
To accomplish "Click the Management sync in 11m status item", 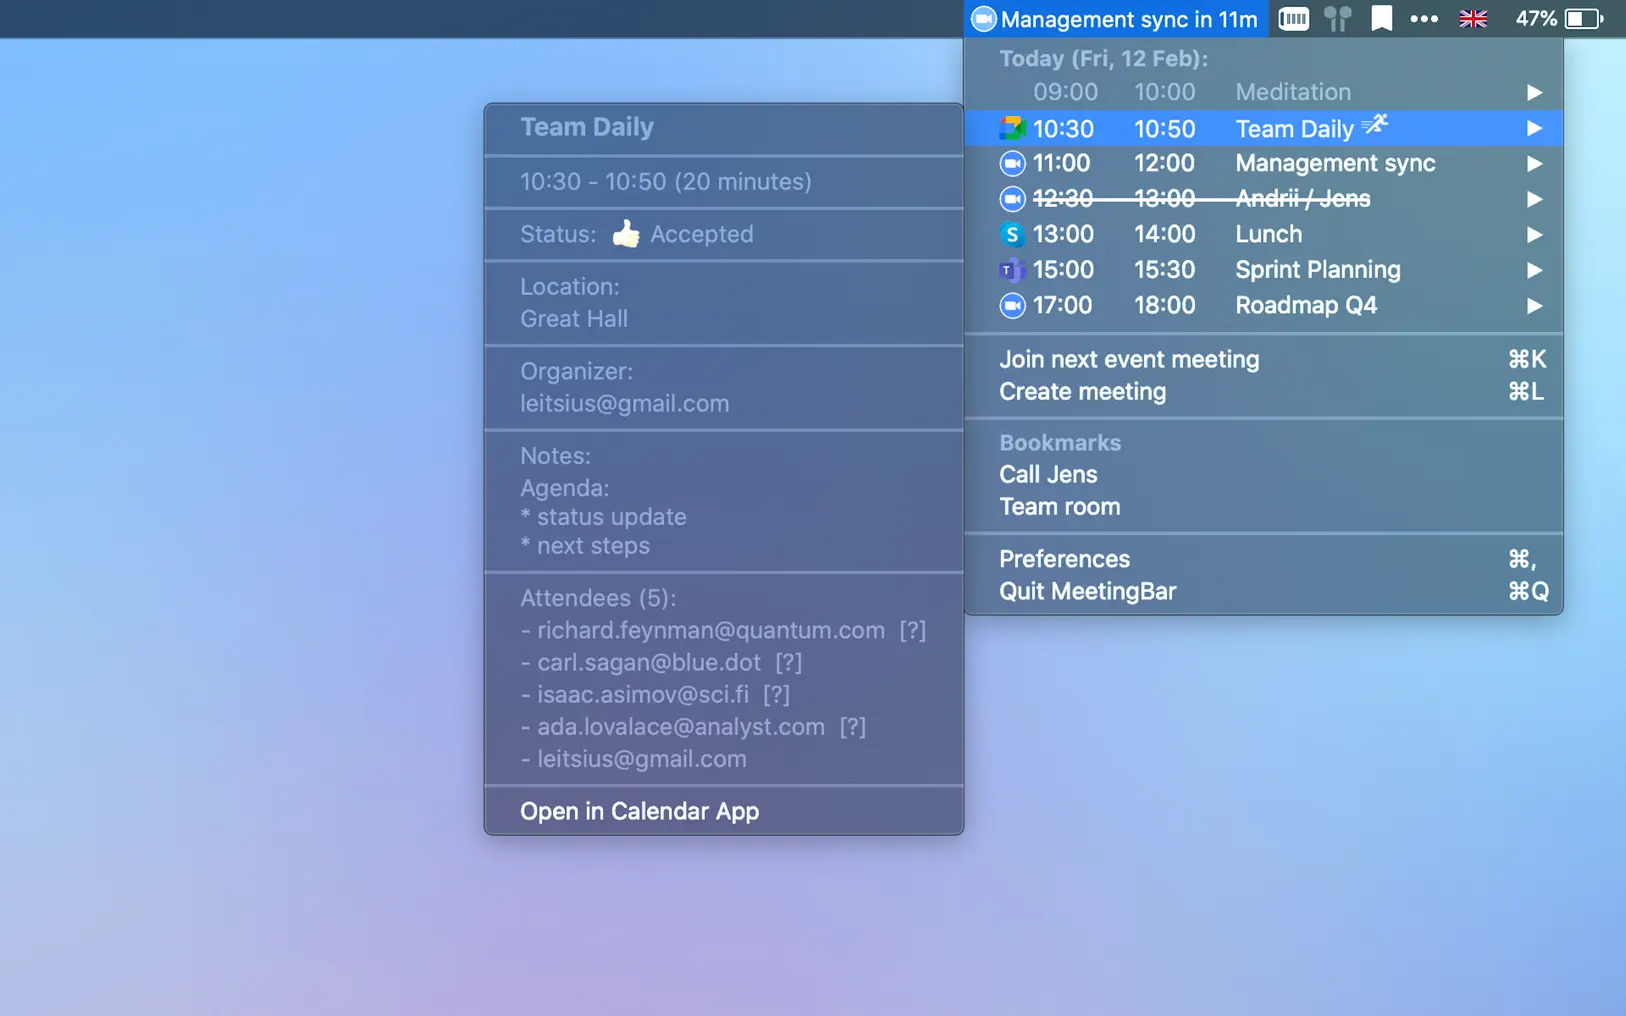I will [1116, 19].
